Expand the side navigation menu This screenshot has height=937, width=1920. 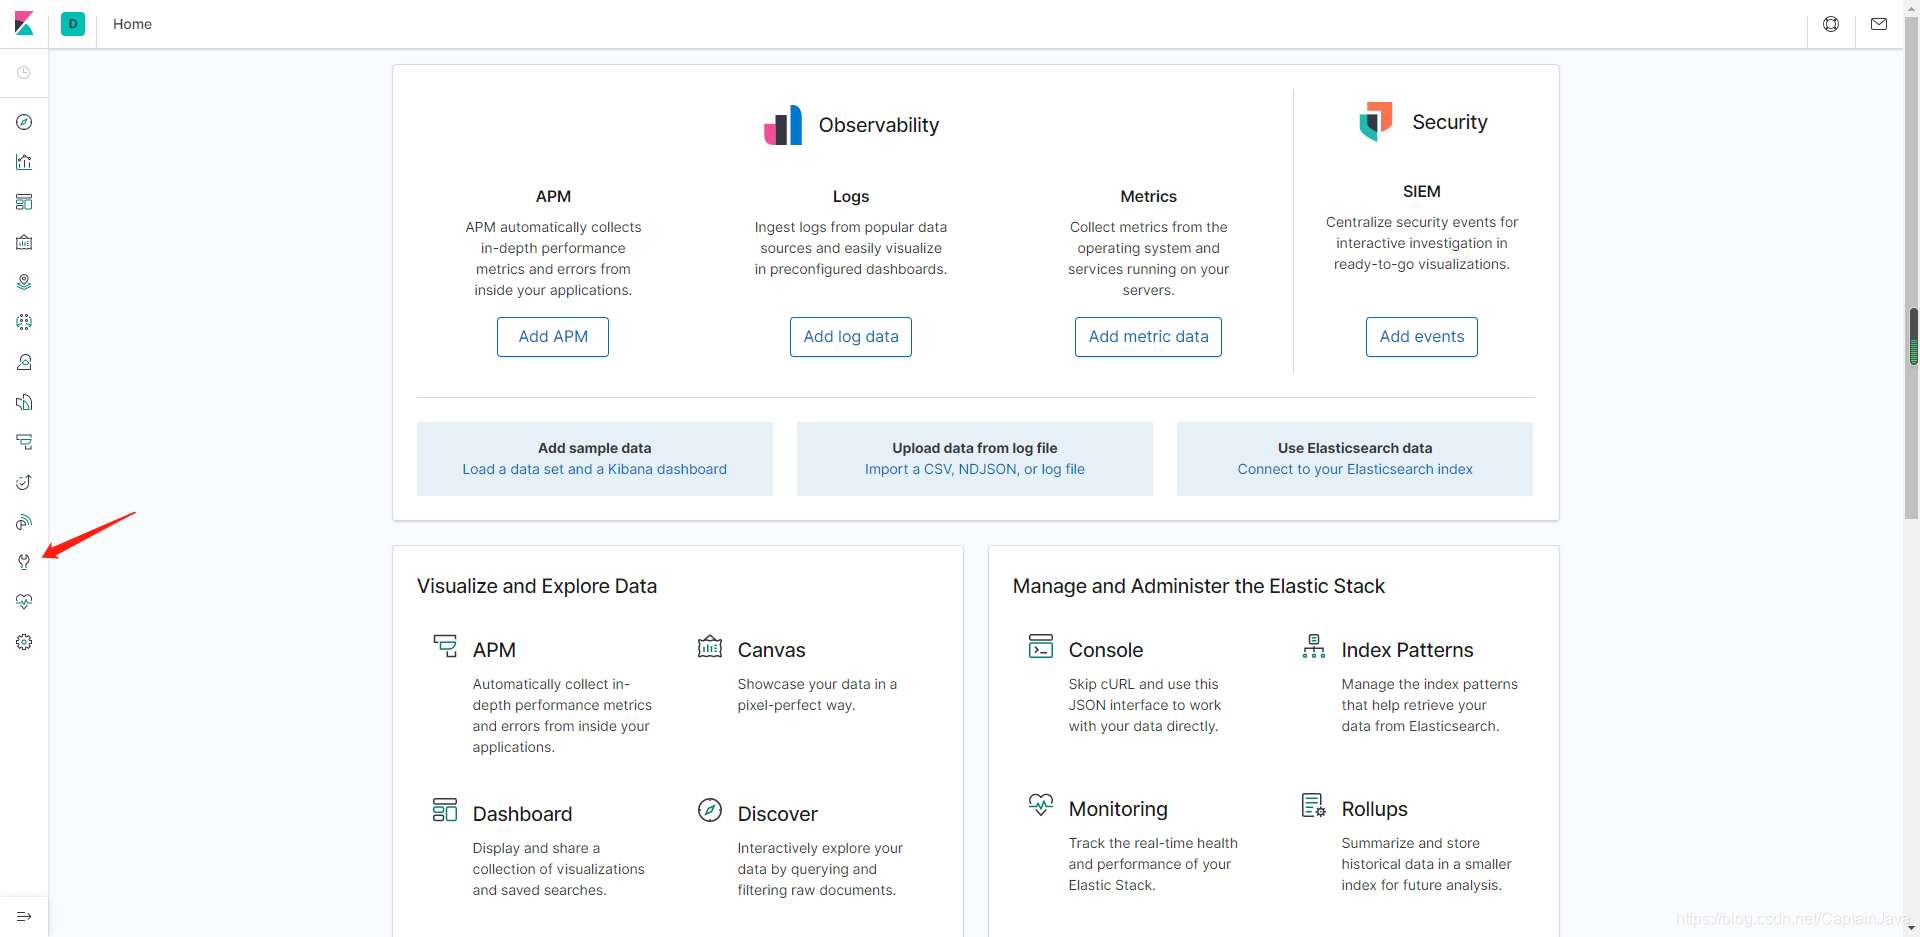pyautogui.click(x=24, y=916)
